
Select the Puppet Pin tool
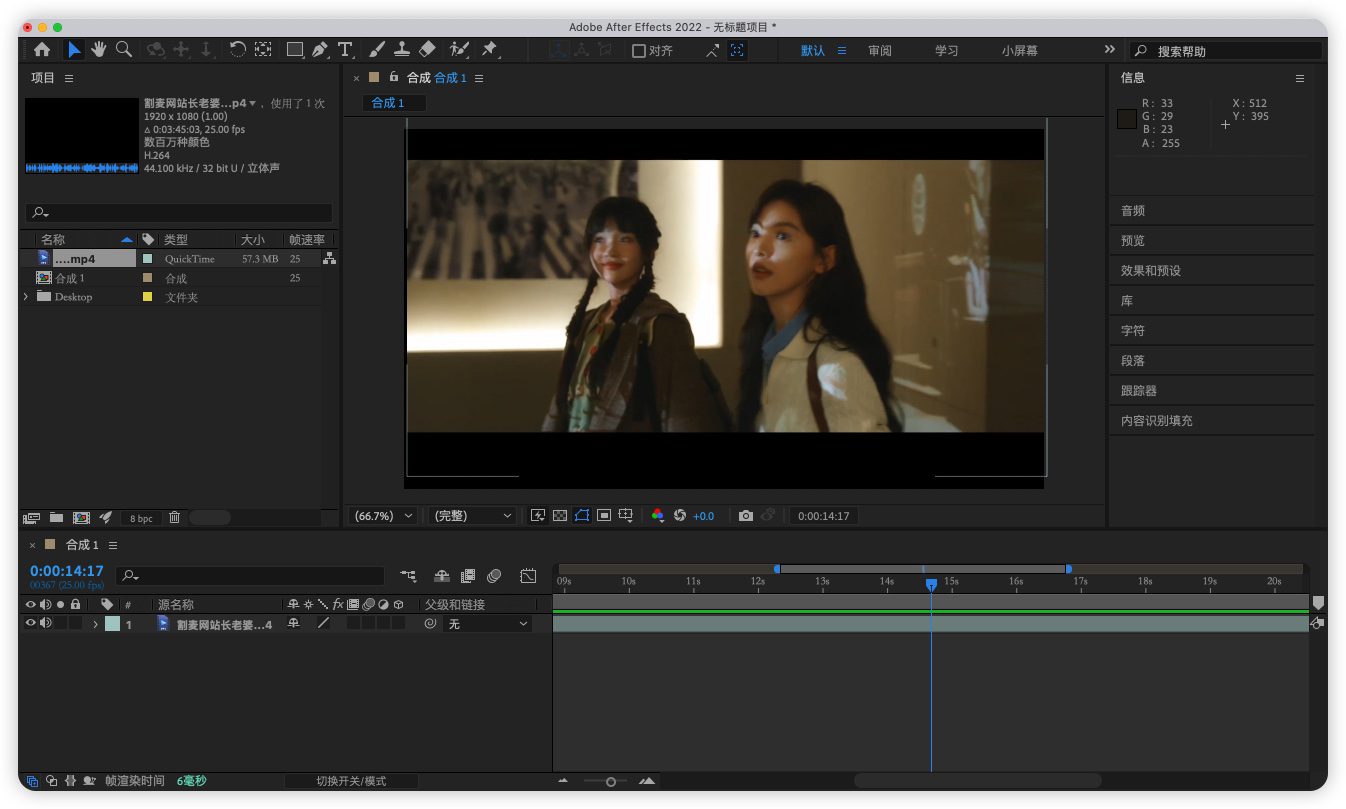[x=489, y=49]
